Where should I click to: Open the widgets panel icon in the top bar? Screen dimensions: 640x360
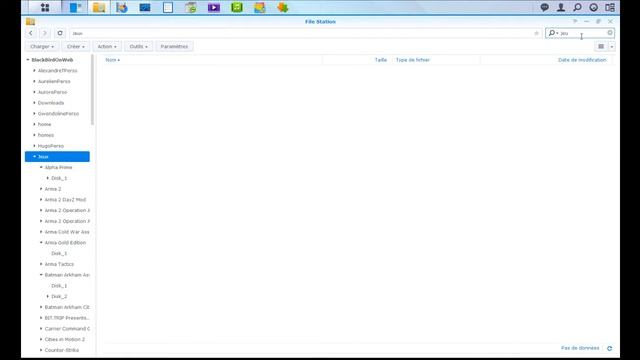tap(610, 7)
